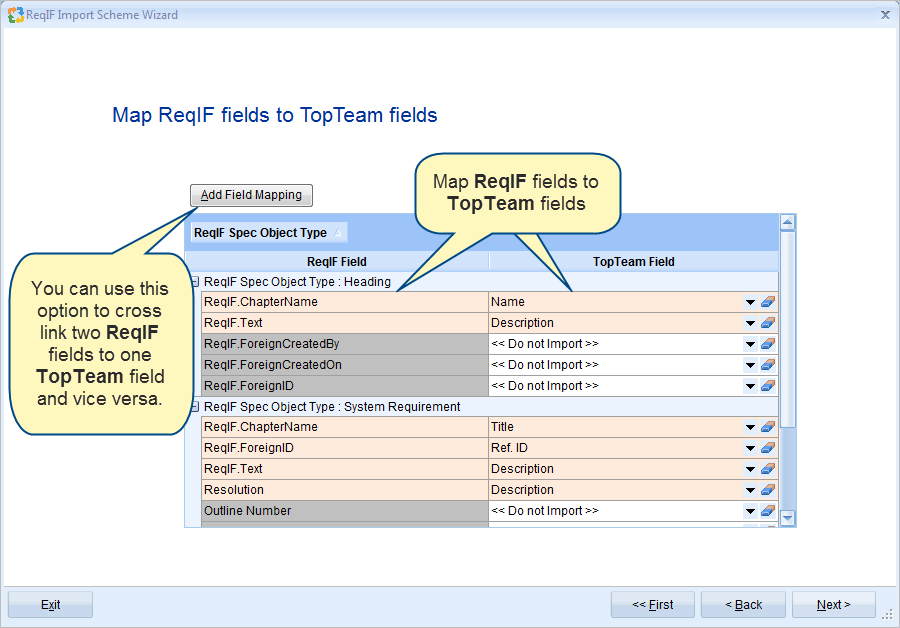The height and width of the screenshot is (628, 900).
Task: Go back to previous wizard step
Action: (x=743, y=604)
